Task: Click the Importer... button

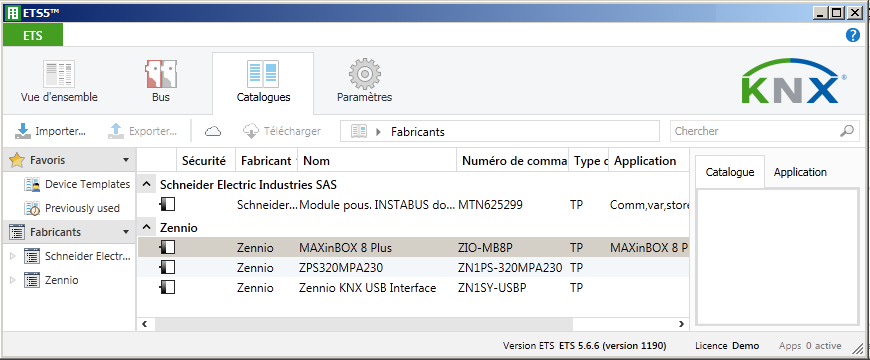Action: pos(51,131)
